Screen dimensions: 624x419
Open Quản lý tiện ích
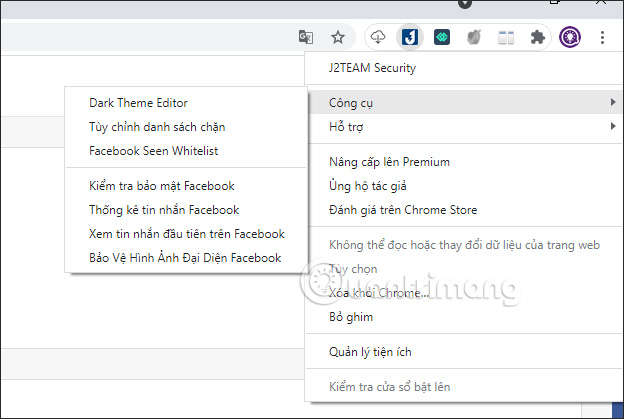tap(464, 352)
